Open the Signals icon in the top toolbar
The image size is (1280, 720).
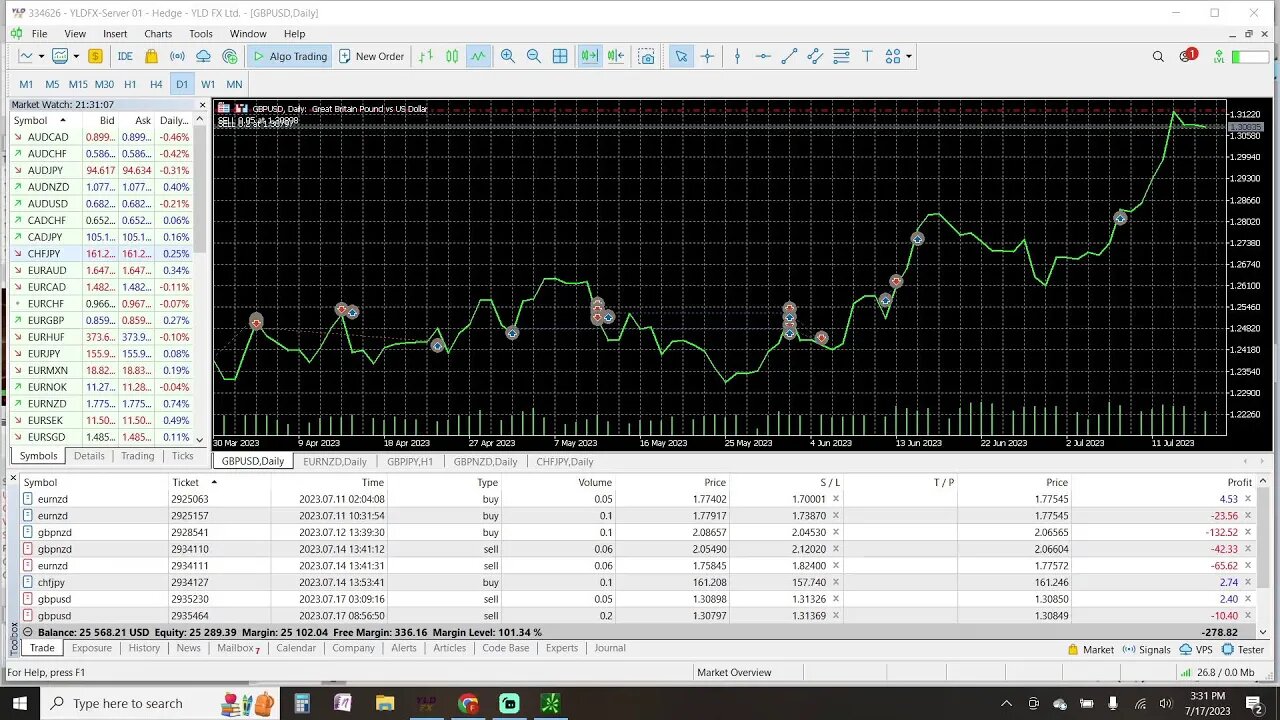[177, 57]
